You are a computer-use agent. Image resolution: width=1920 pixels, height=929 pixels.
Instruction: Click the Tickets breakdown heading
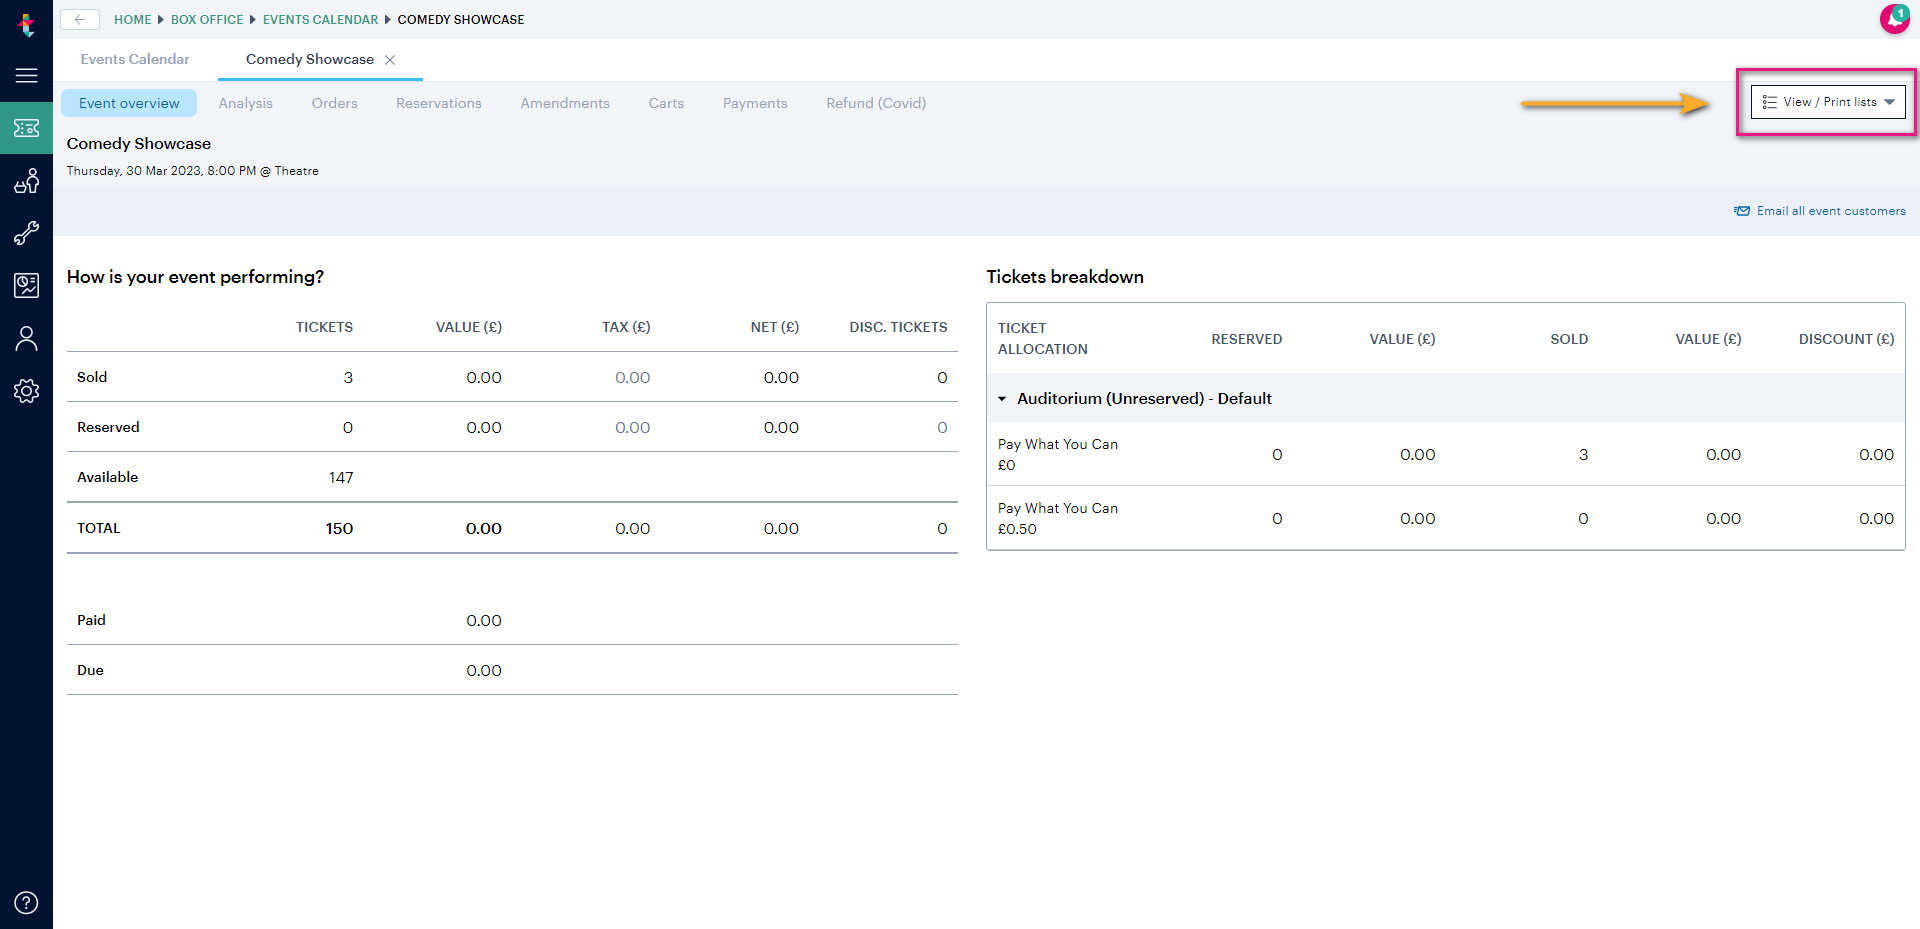(x=1065, y=277)
